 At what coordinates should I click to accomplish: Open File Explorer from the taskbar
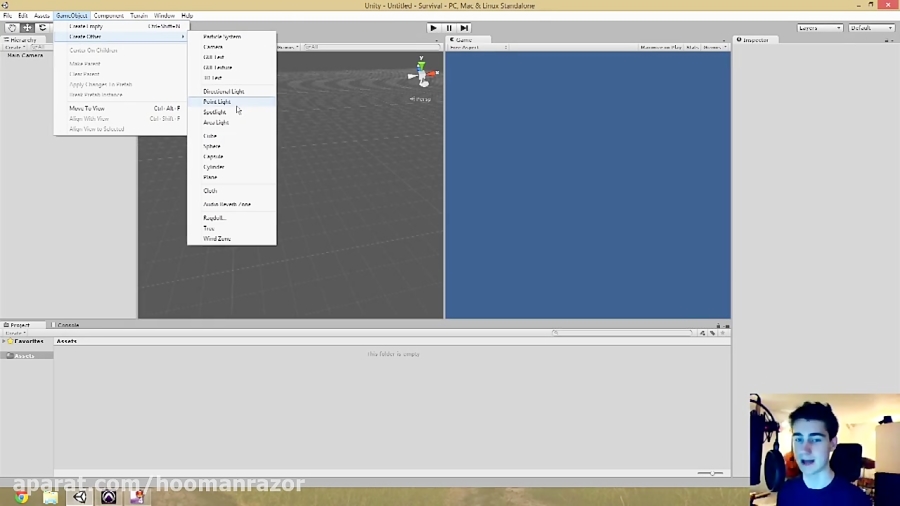click(x=51, y=497)
